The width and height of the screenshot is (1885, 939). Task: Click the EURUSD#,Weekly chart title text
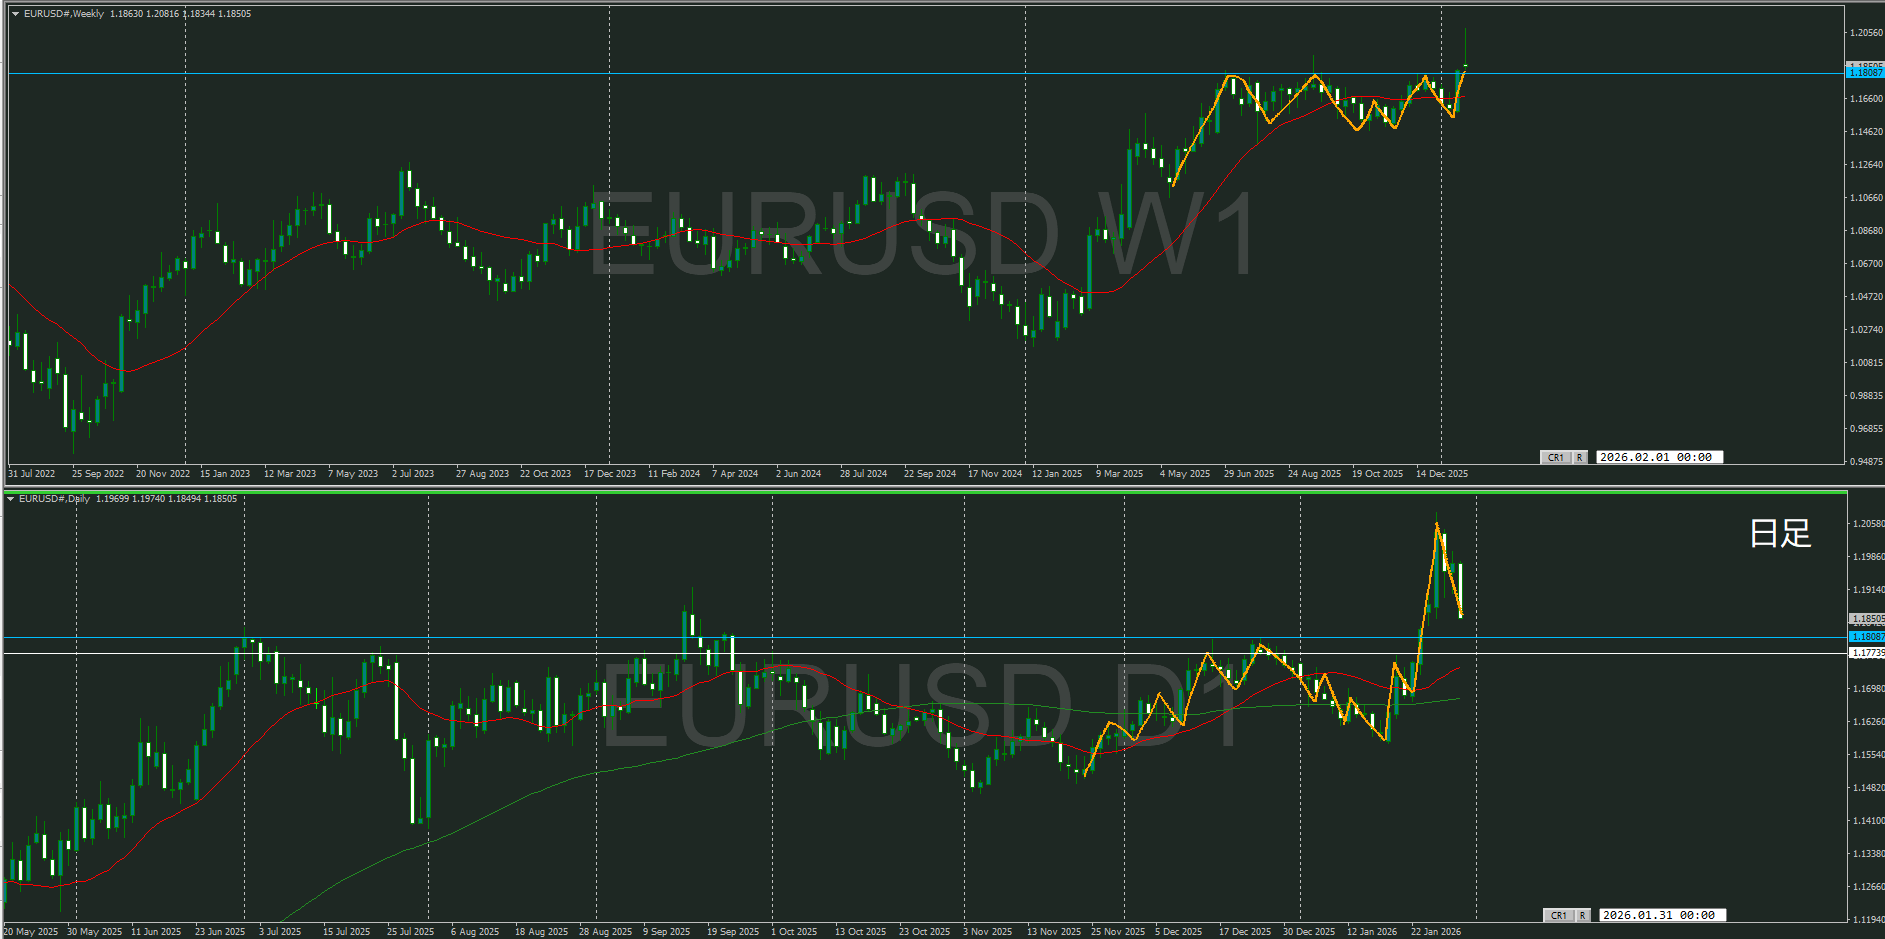coord(64,14)
